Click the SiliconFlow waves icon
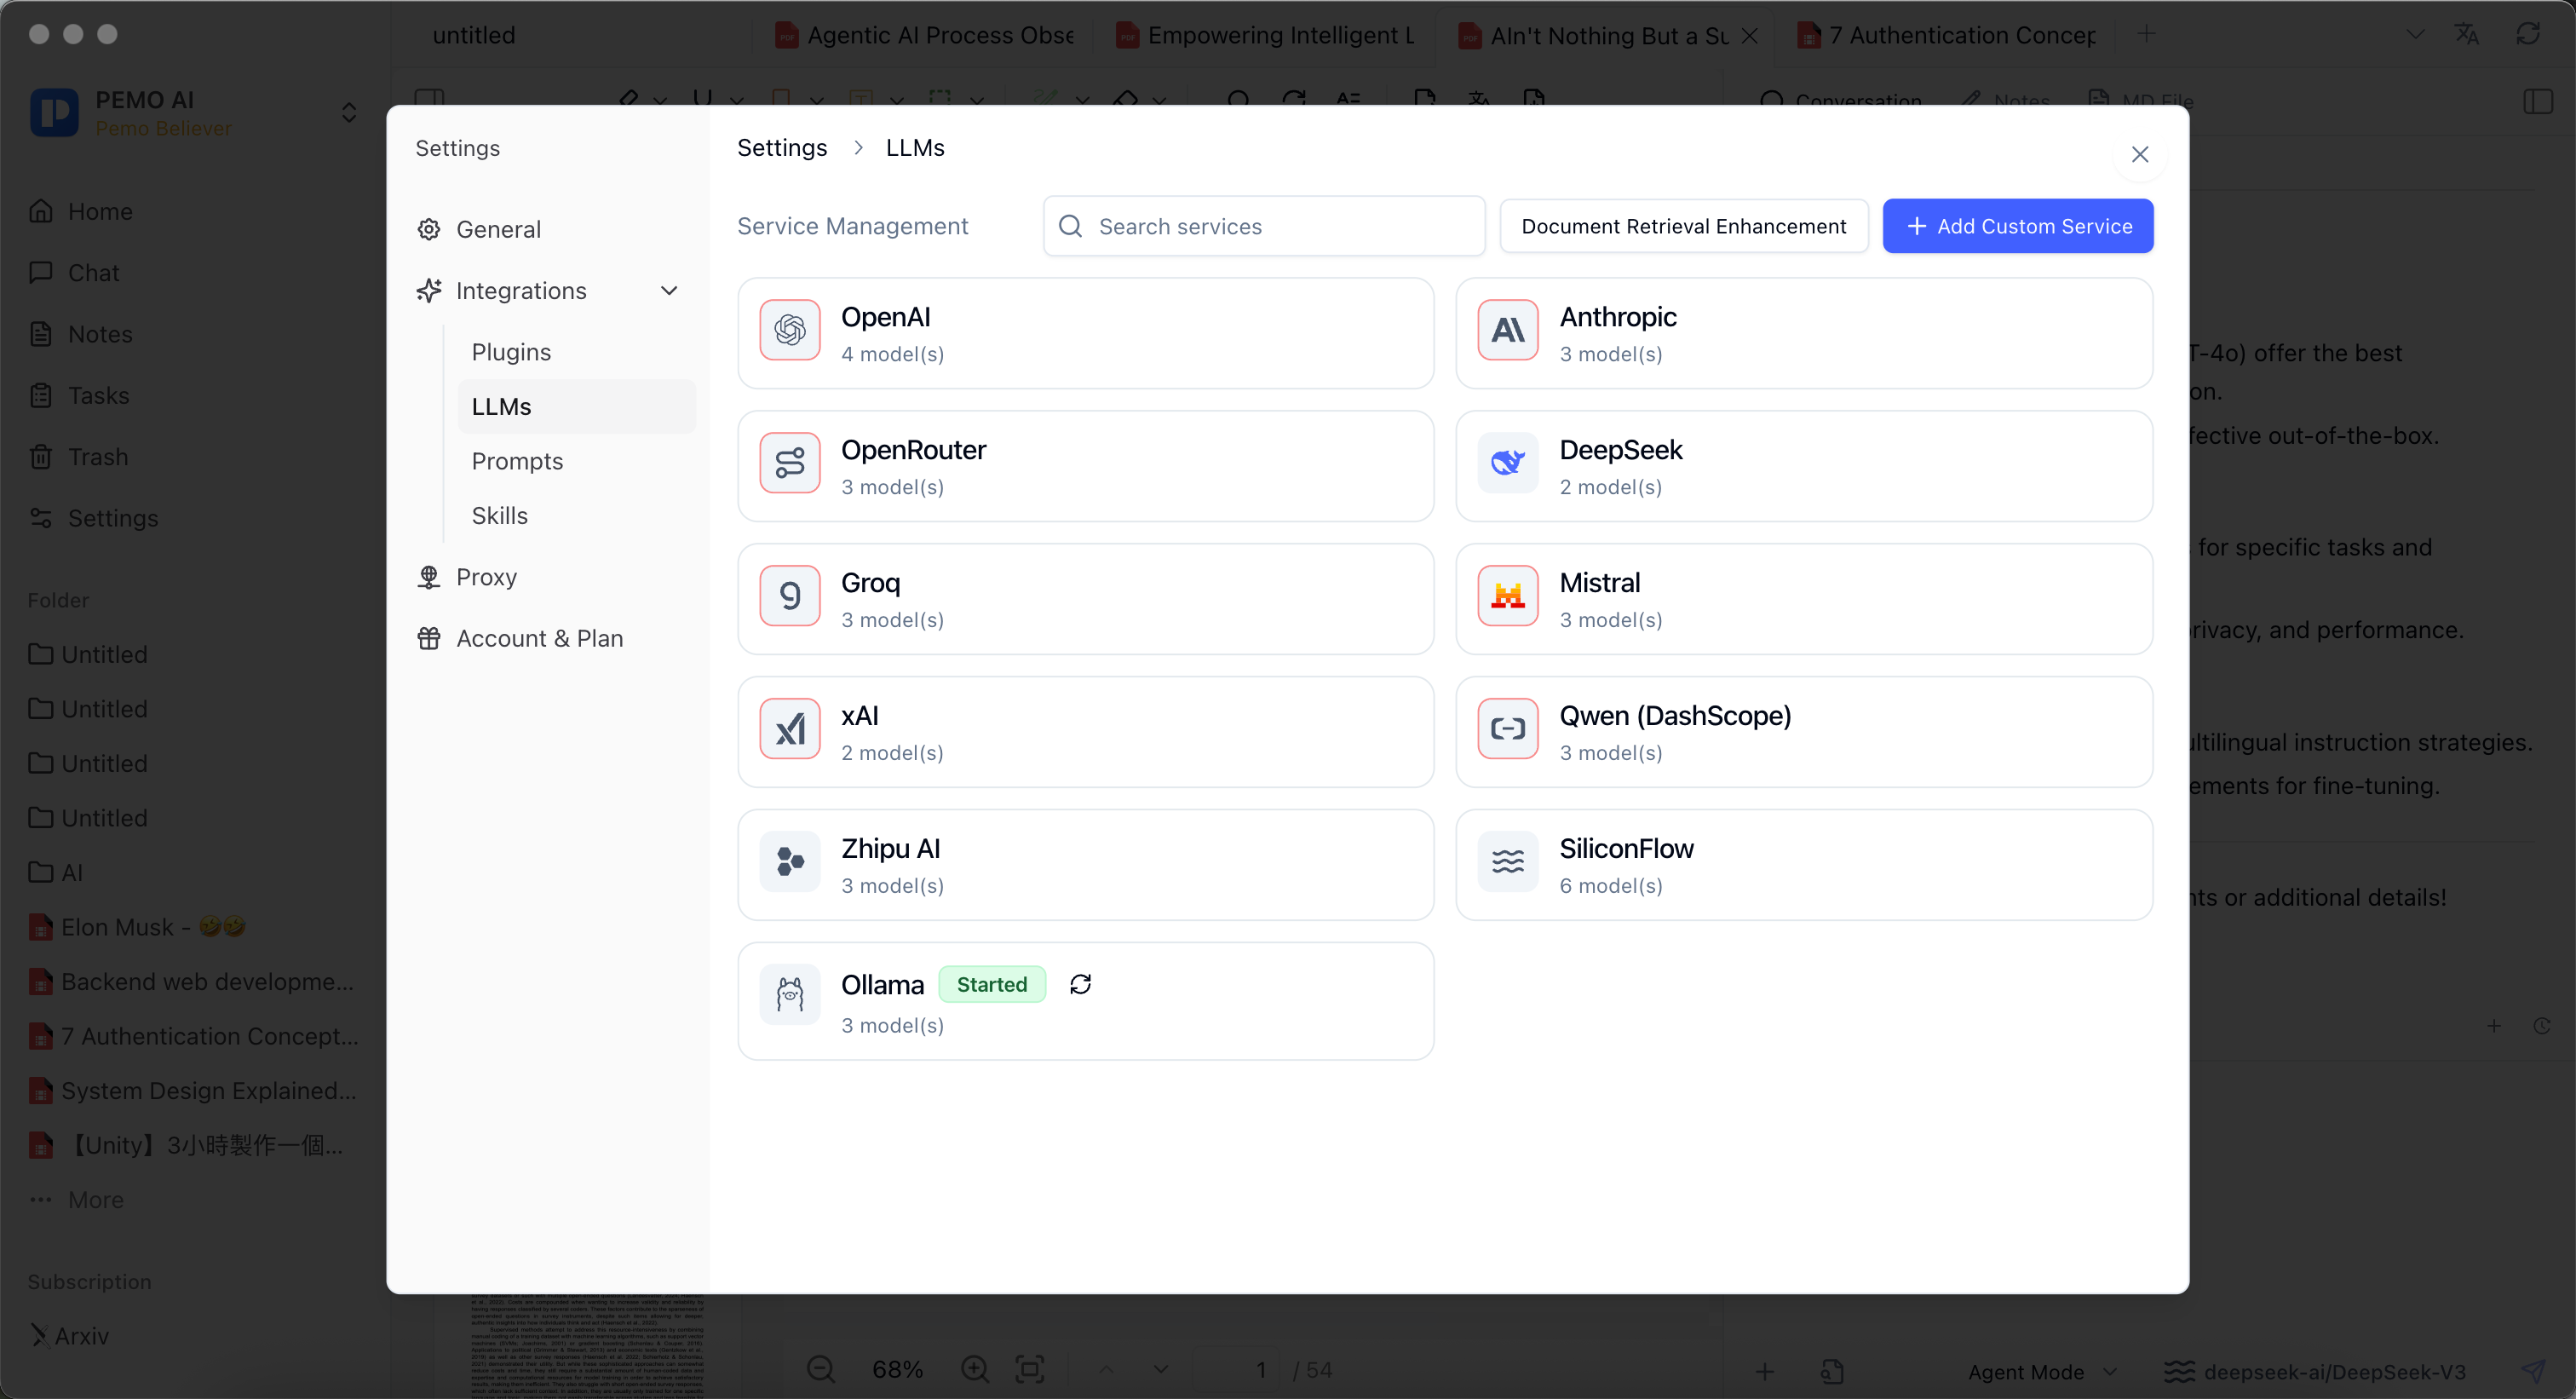The height and width of the screenshot is (1399, 2576). pyautogui.click(x=1508, y=862)
